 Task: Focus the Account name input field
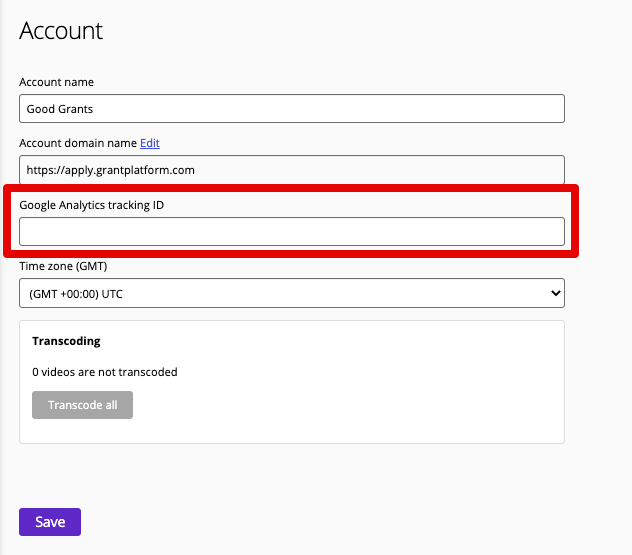(x=292, y=108)
